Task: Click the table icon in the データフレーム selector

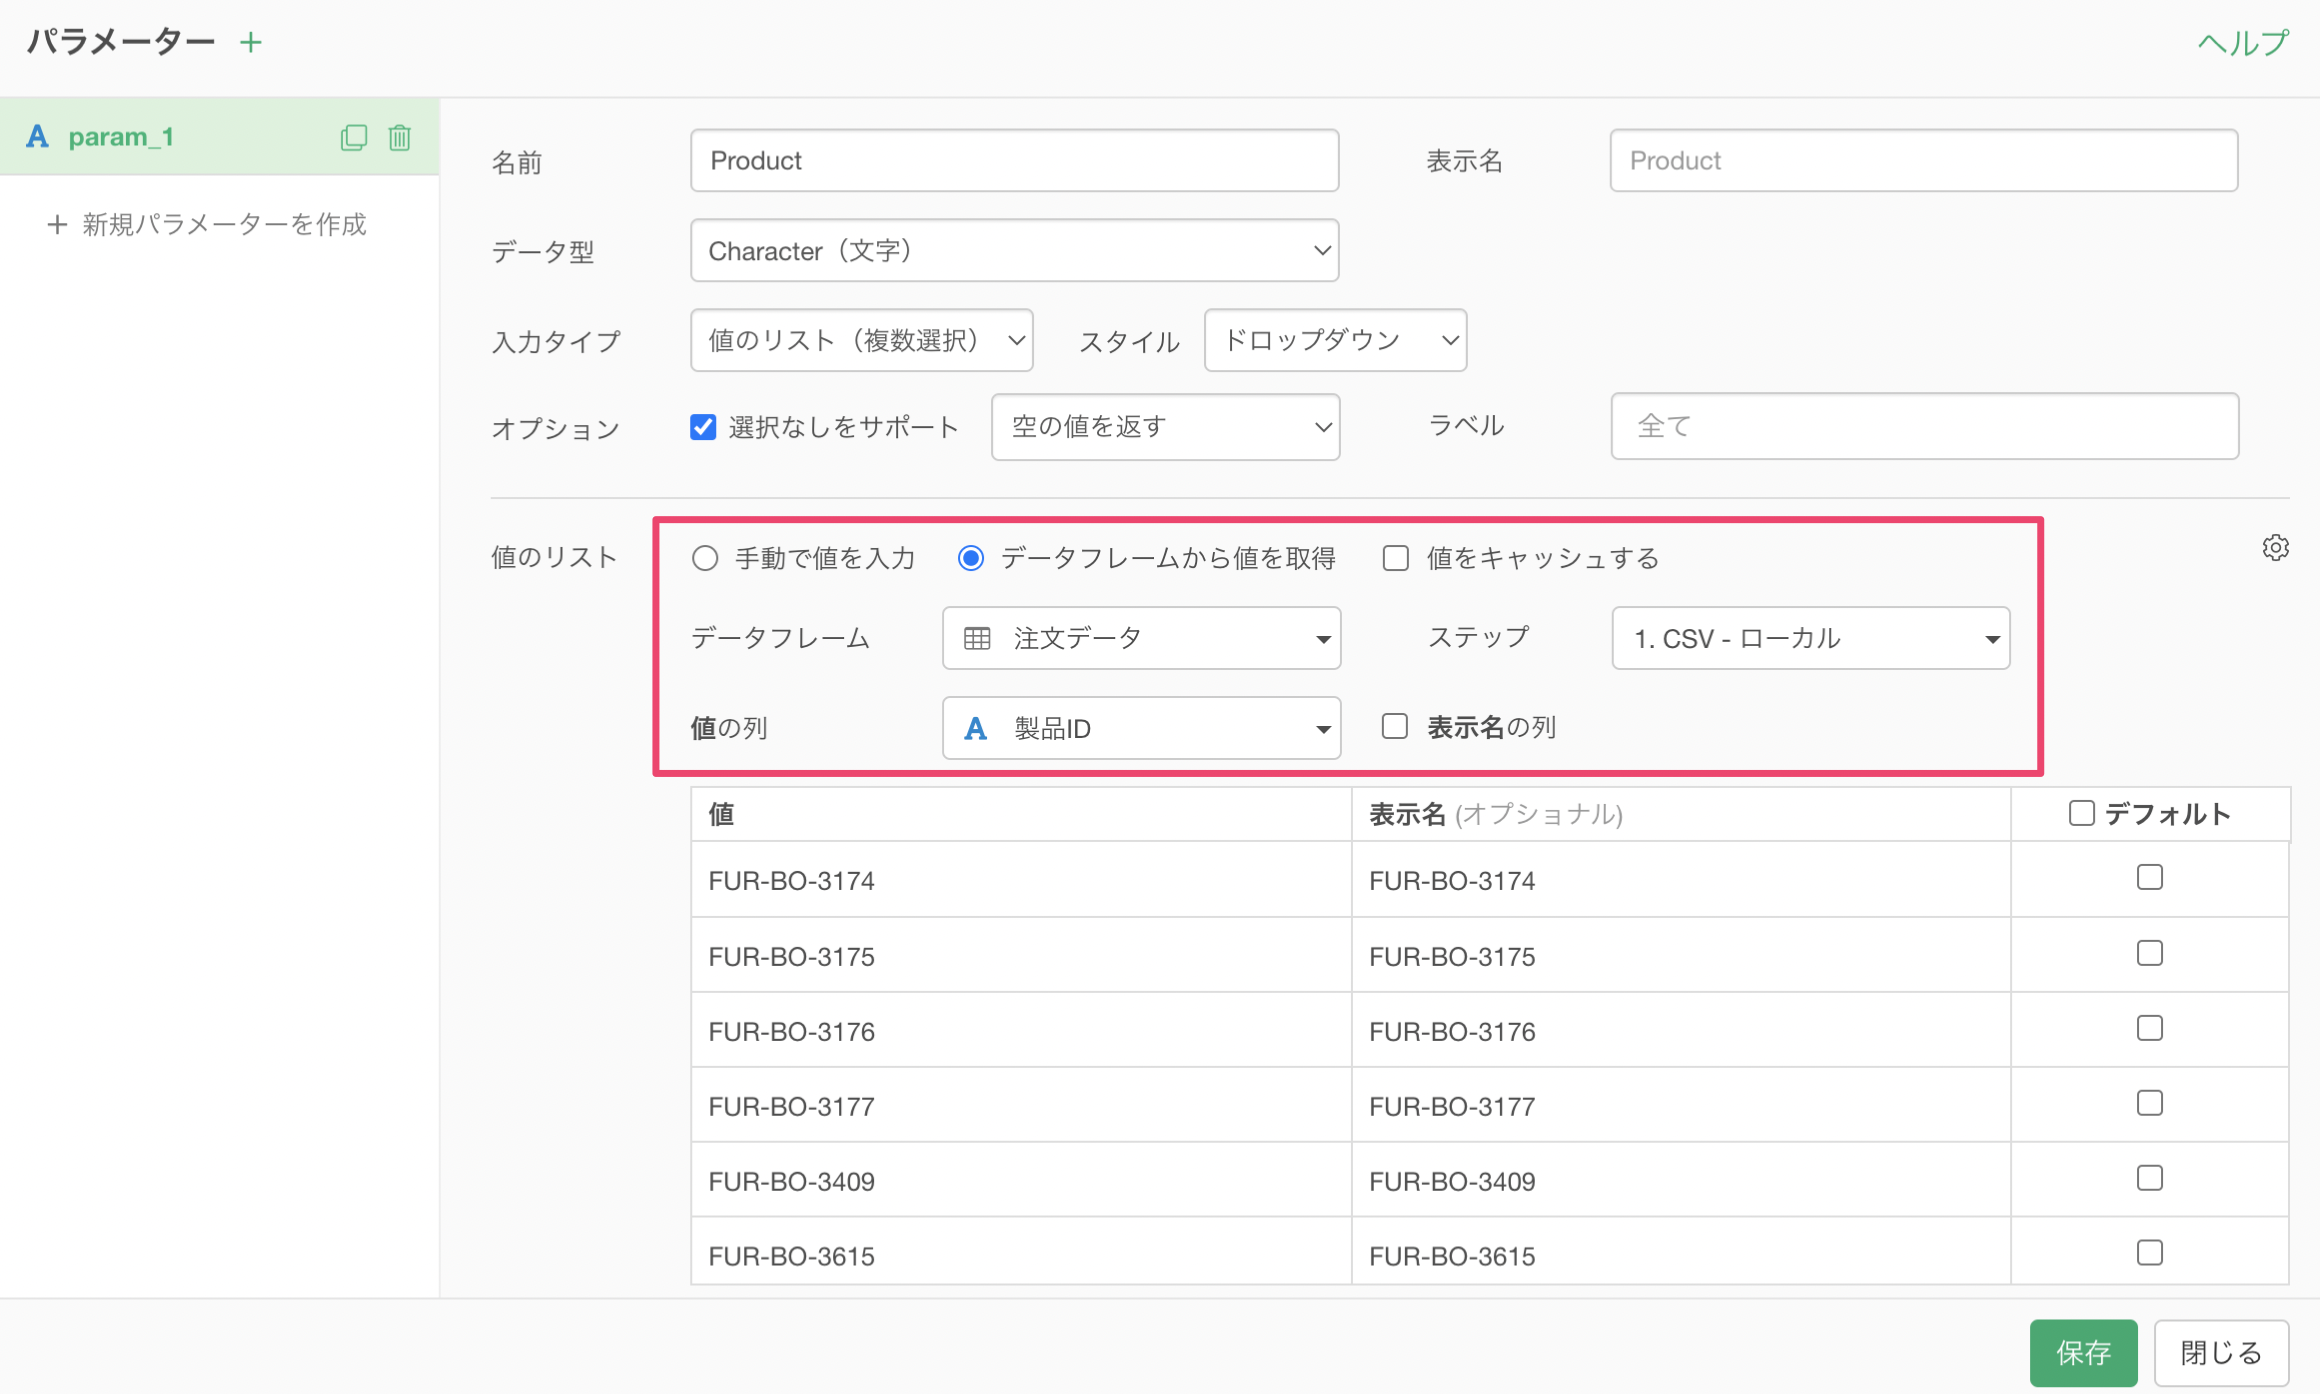Action: [x=977, y=638]
